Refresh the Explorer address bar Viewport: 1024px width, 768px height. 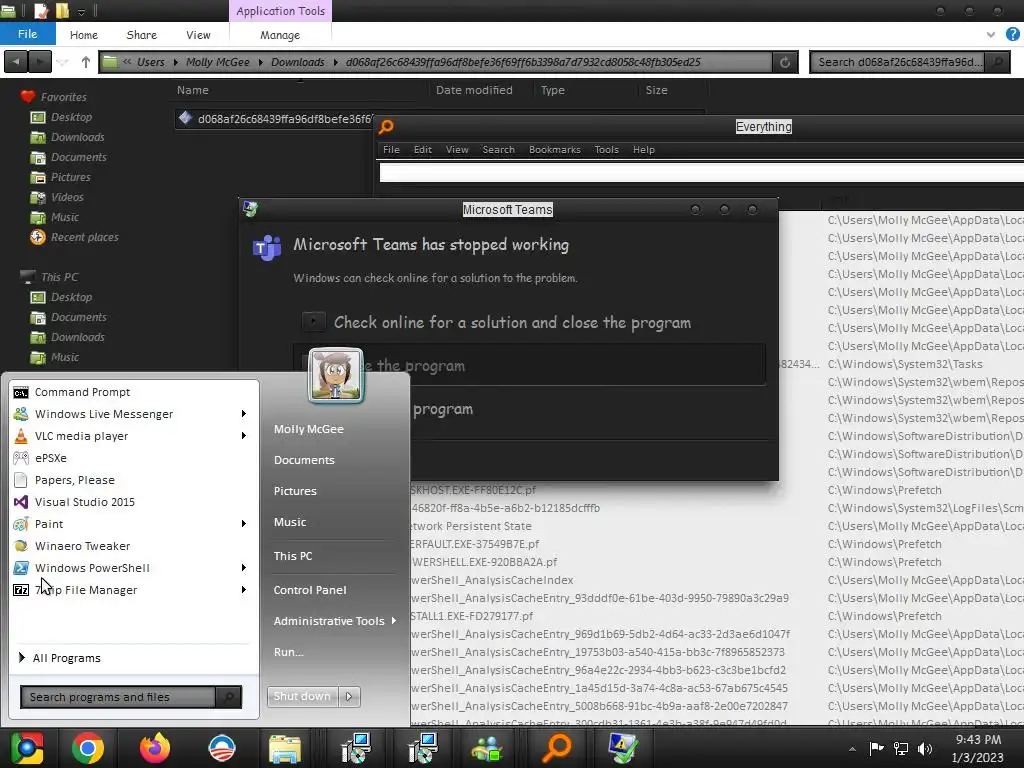(x=785, y=62)
